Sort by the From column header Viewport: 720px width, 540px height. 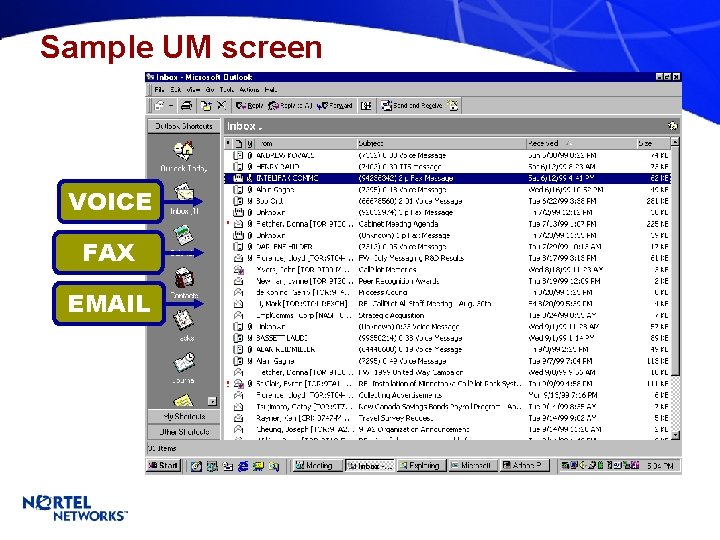pos(305,143)
